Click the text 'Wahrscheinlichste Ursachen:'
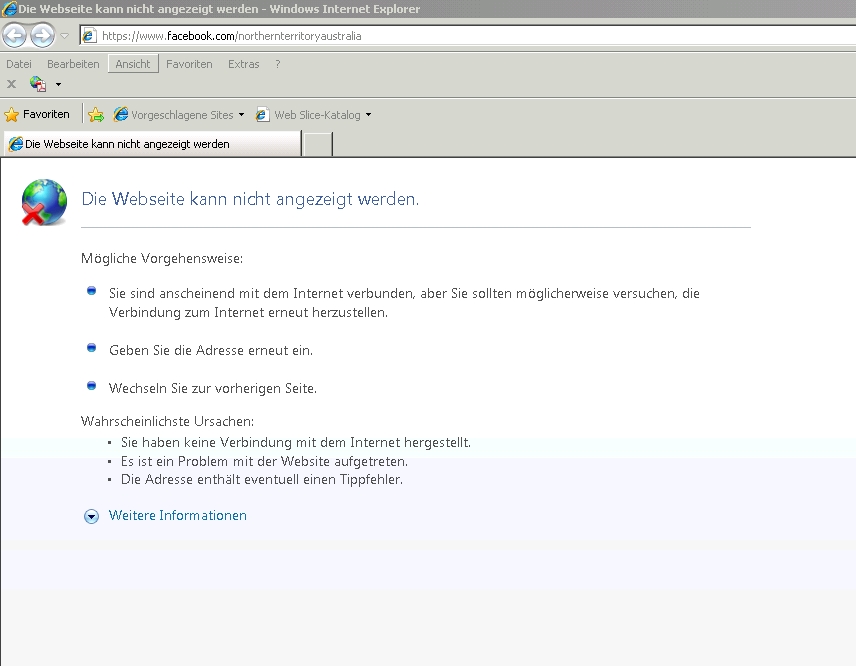Image resolution: width=856 pixels, height=666 pixels. 167,421
